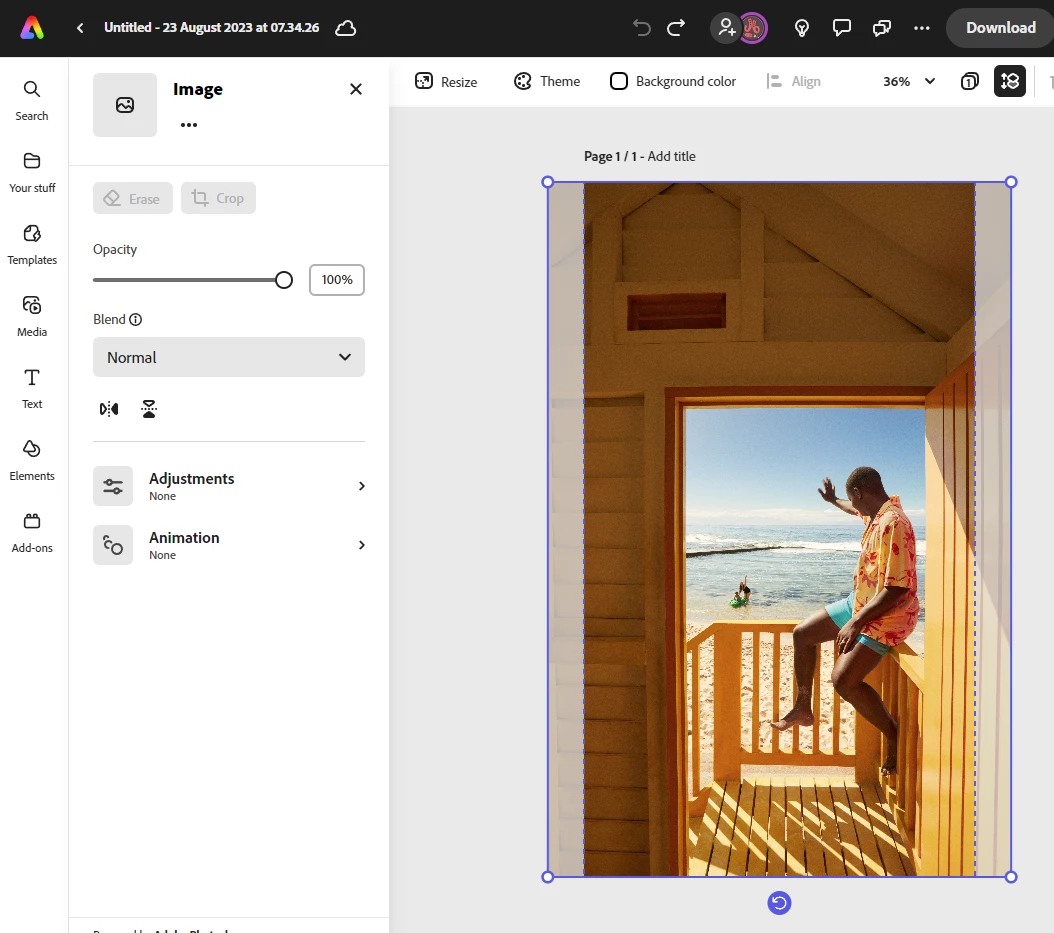Screen dimensions: 1054x933
Task: Click Add title page label
Action: coord(671,156)
